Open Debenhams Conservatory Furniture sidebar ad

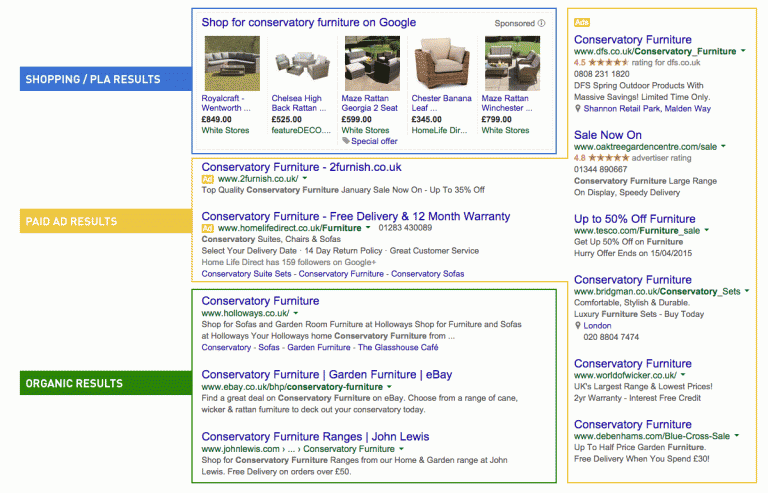point(633,424)
